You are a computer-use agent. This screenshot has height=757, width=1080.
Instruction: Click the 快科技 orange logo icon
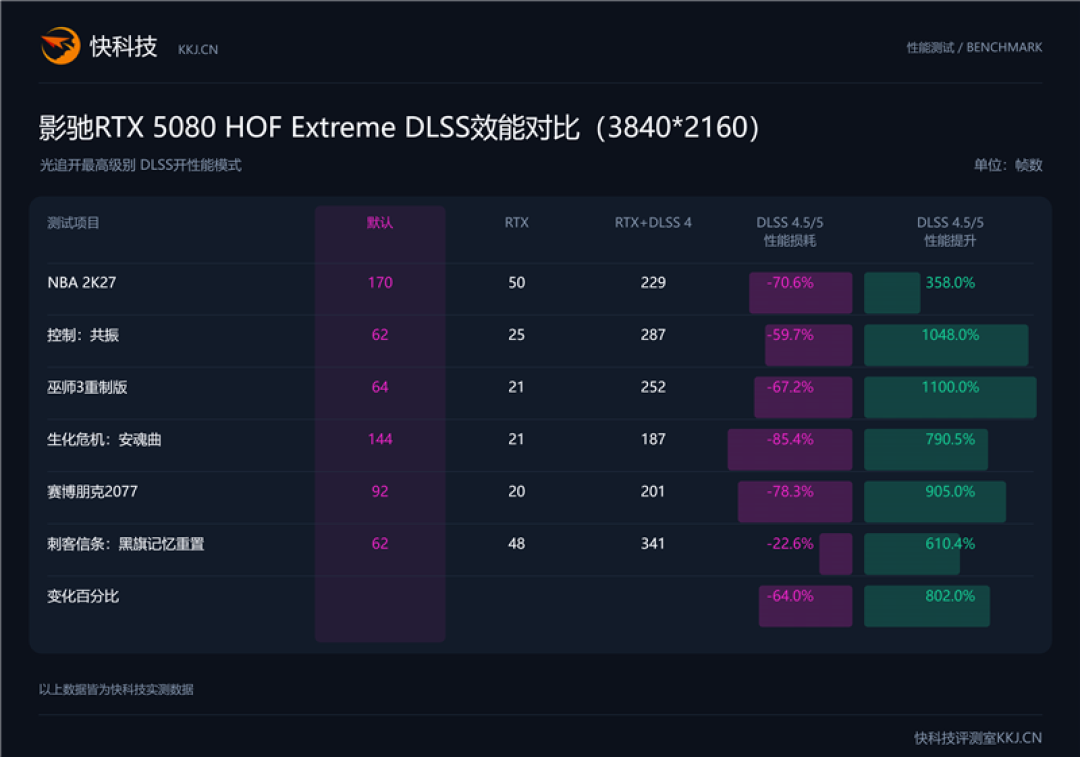click(61, 45)
